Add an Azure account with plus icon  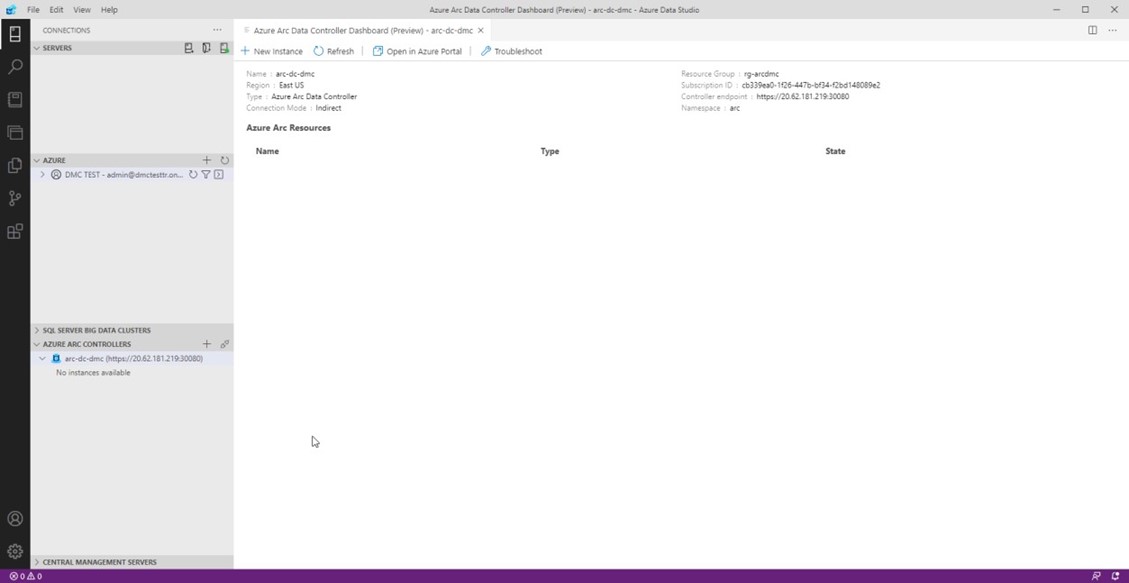point(207,160)
